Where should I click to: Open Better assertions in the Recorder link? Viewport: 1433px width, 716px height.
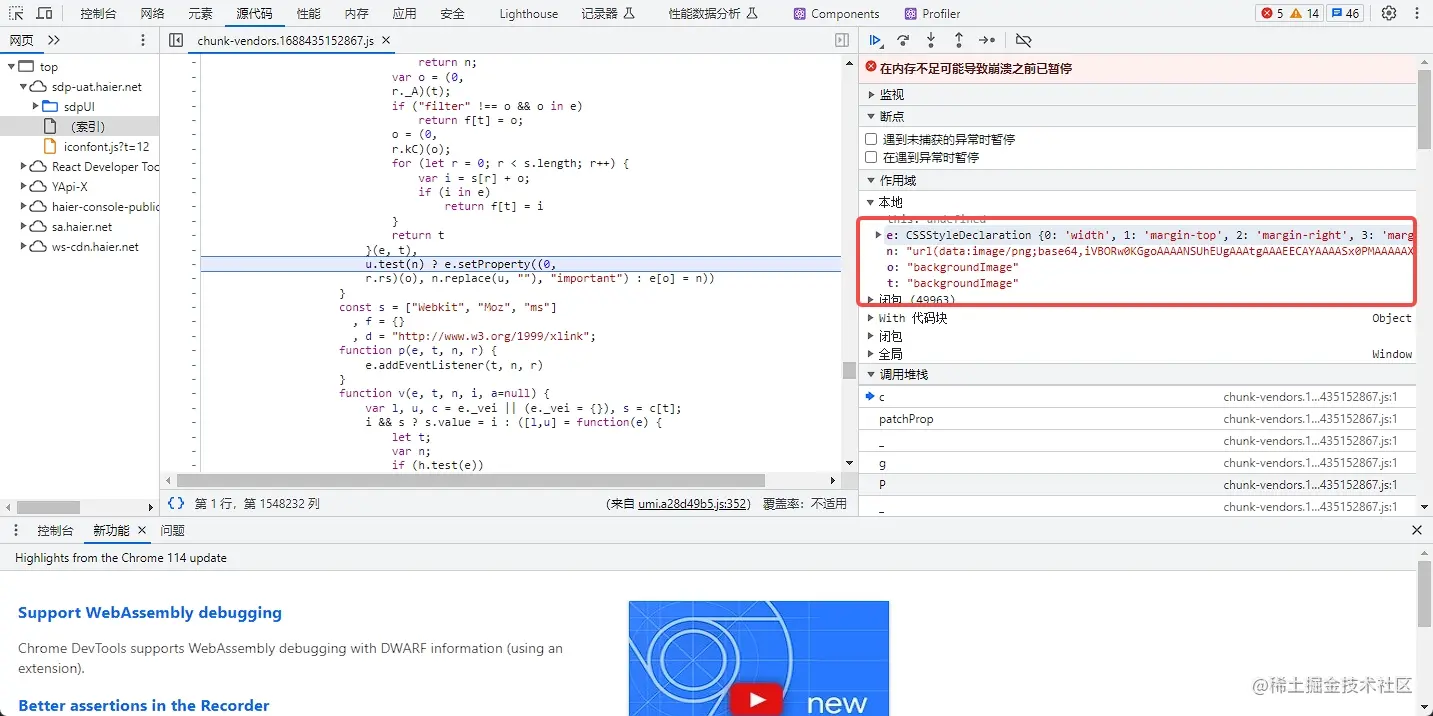(144, 705)
